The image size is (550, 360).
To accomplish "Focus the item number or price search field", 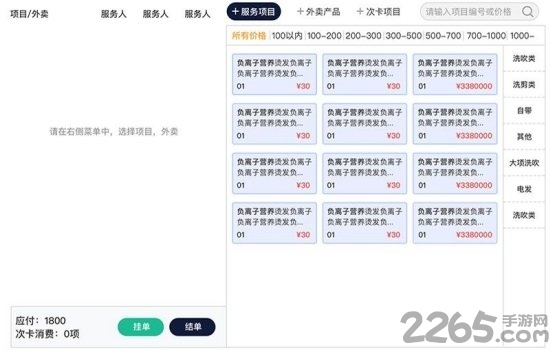I will pyautogui.click(x=479, y=12).
